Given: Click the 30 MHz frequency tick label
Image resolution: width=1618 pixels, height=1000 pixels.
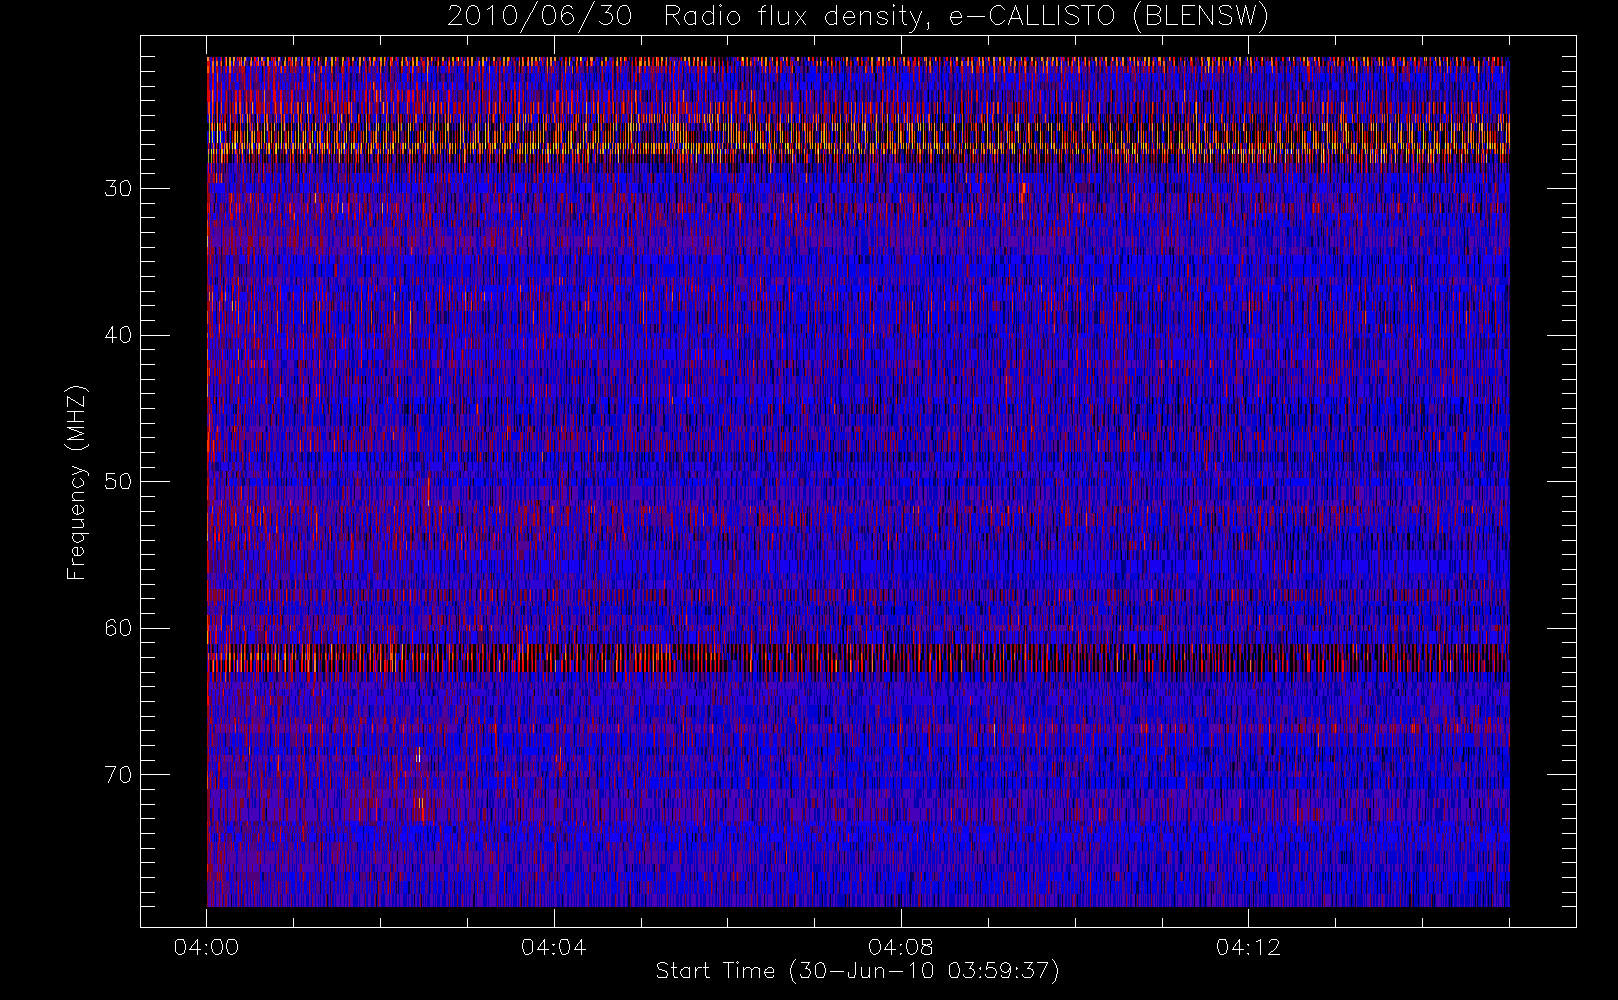Looking at the screenshot, I should [x=118, y=189].
